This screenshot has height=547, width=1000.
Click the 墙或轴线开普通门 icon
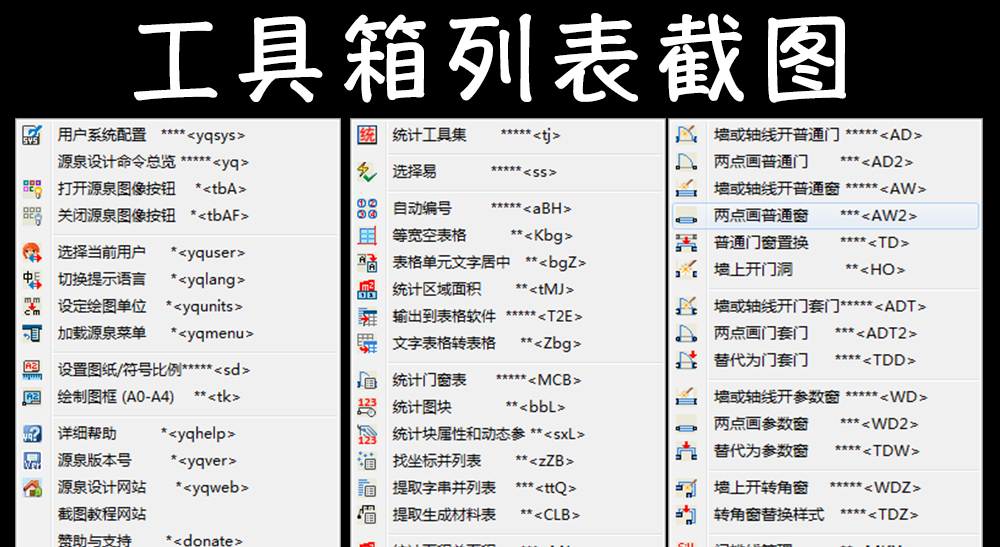coord(686,134)
